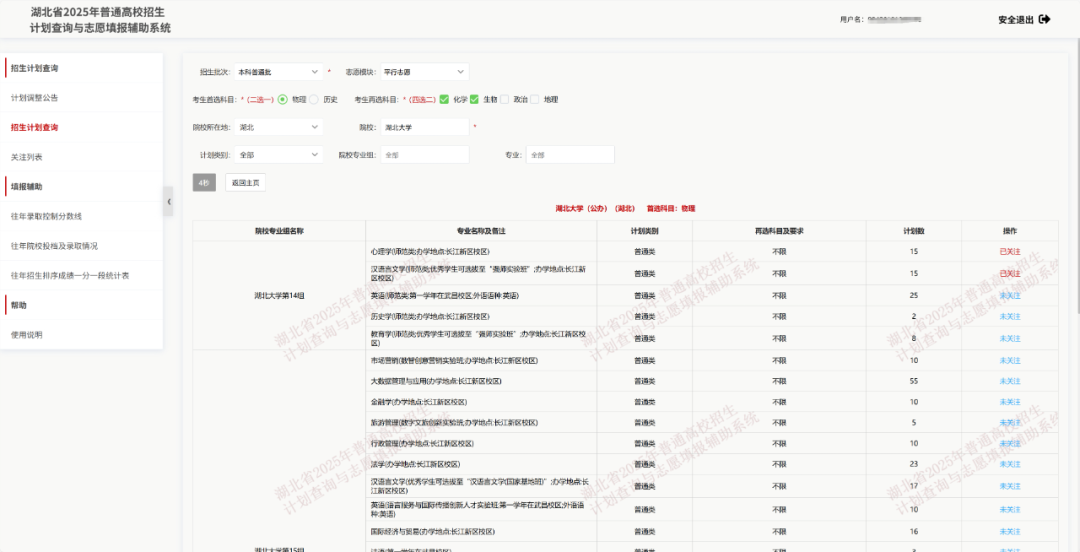Click the 返回主页 button
Viewport: 1080px width, 552px height.
coord(245,183)
